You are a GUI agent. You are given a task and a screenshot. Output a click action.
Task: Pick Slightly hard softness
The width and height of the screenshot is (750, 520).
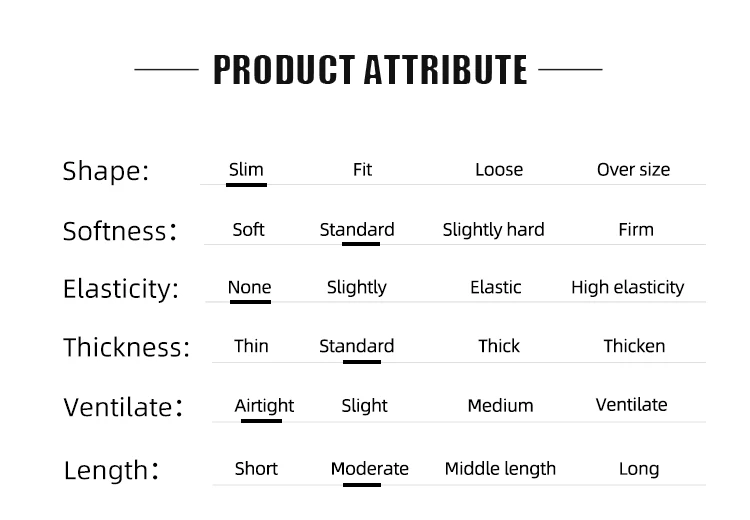click(x=493, y=230)
